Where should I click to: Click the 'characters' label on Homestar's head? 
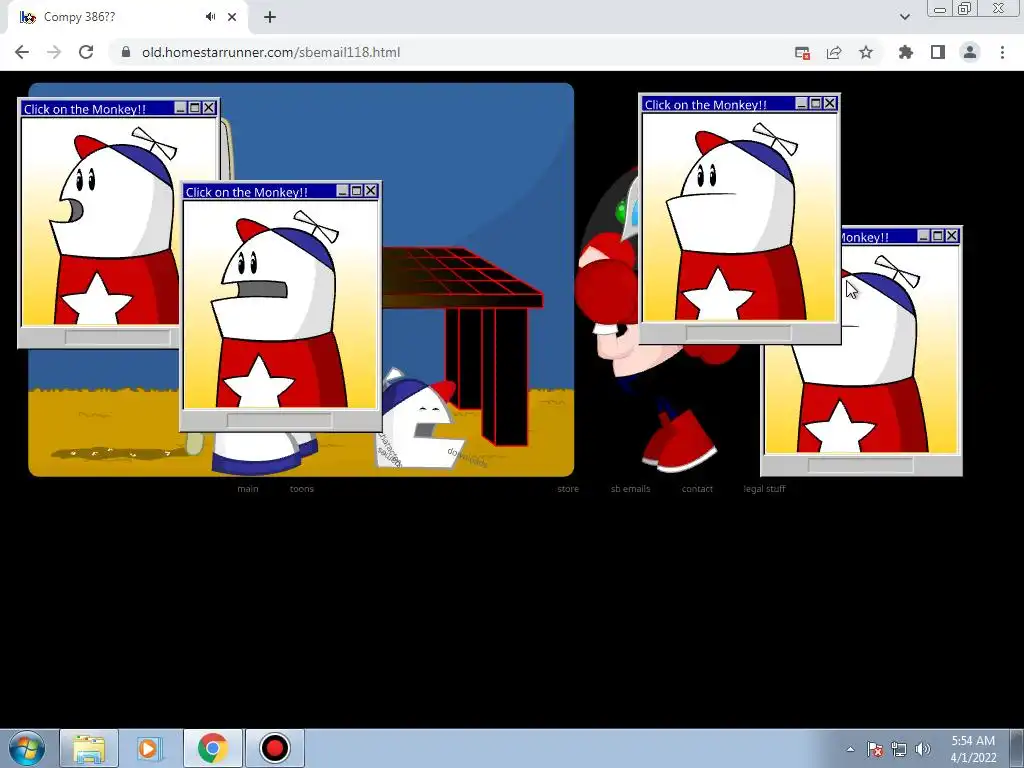coord(388,449)
